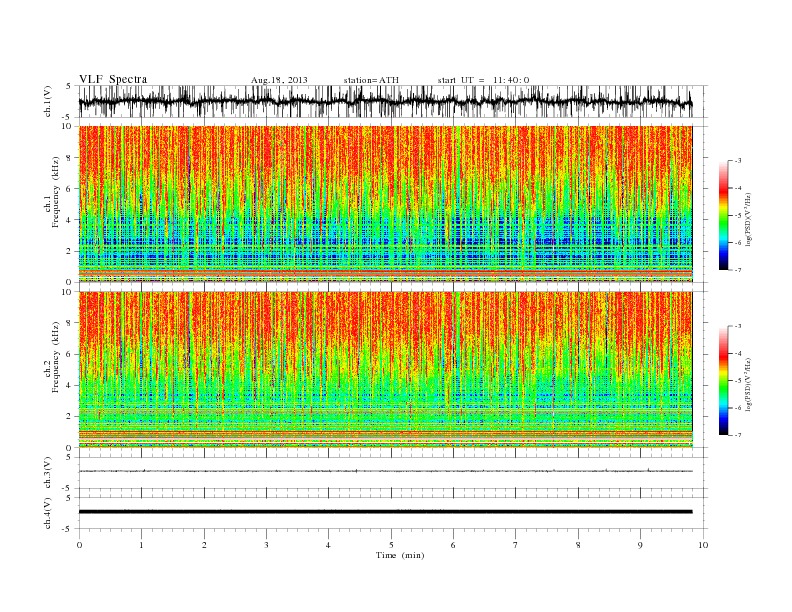Click the ch.2 spectrogram color bar
This screenshot has height=612, width=792.
(724, 381)
